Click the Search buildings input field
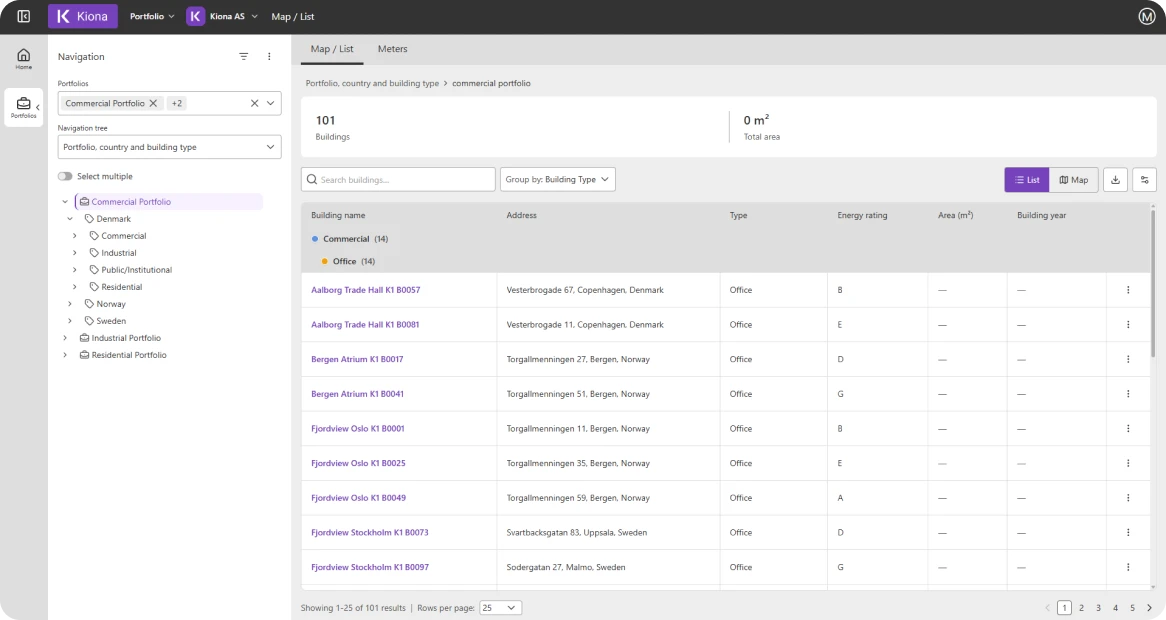1166x620 pixels. pos(398,179)
